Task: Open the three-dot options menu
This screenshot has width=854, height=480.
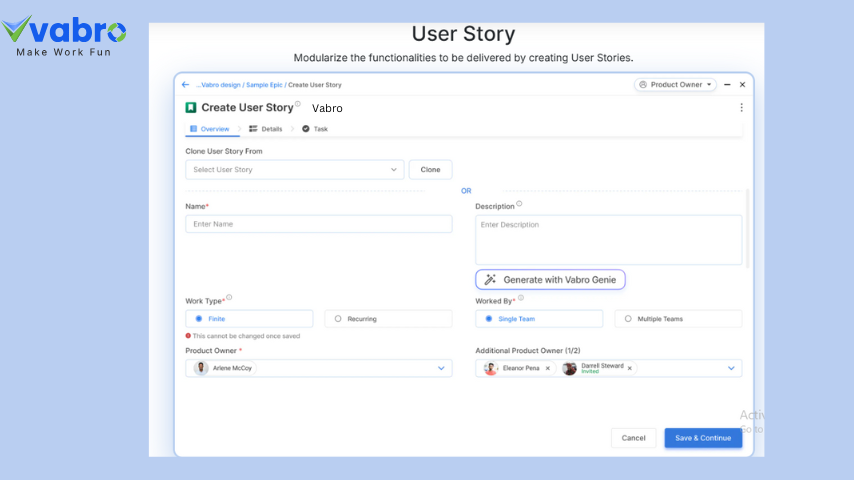Action: 741,108
